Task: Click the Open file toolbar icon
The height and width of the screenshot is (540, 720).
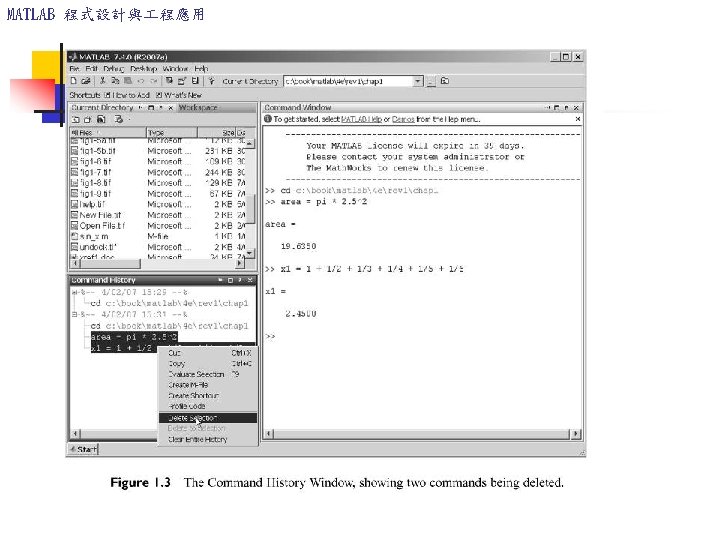Action: tap(85, 81)
